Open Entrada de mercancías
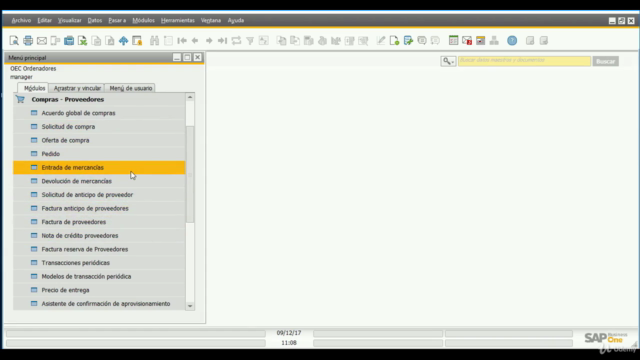Viewport: 640px width, 360px height. 99,167
